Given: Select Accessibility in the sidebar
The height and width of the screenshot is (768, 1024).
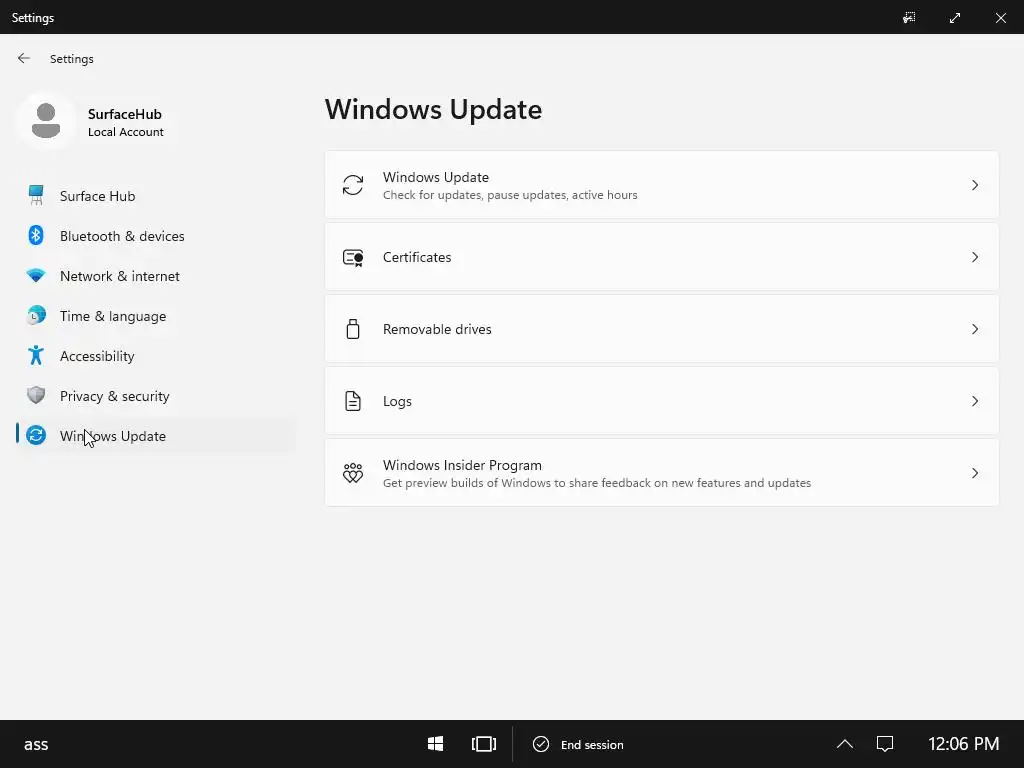Looking at the screenshot, I should click(155, 356).
